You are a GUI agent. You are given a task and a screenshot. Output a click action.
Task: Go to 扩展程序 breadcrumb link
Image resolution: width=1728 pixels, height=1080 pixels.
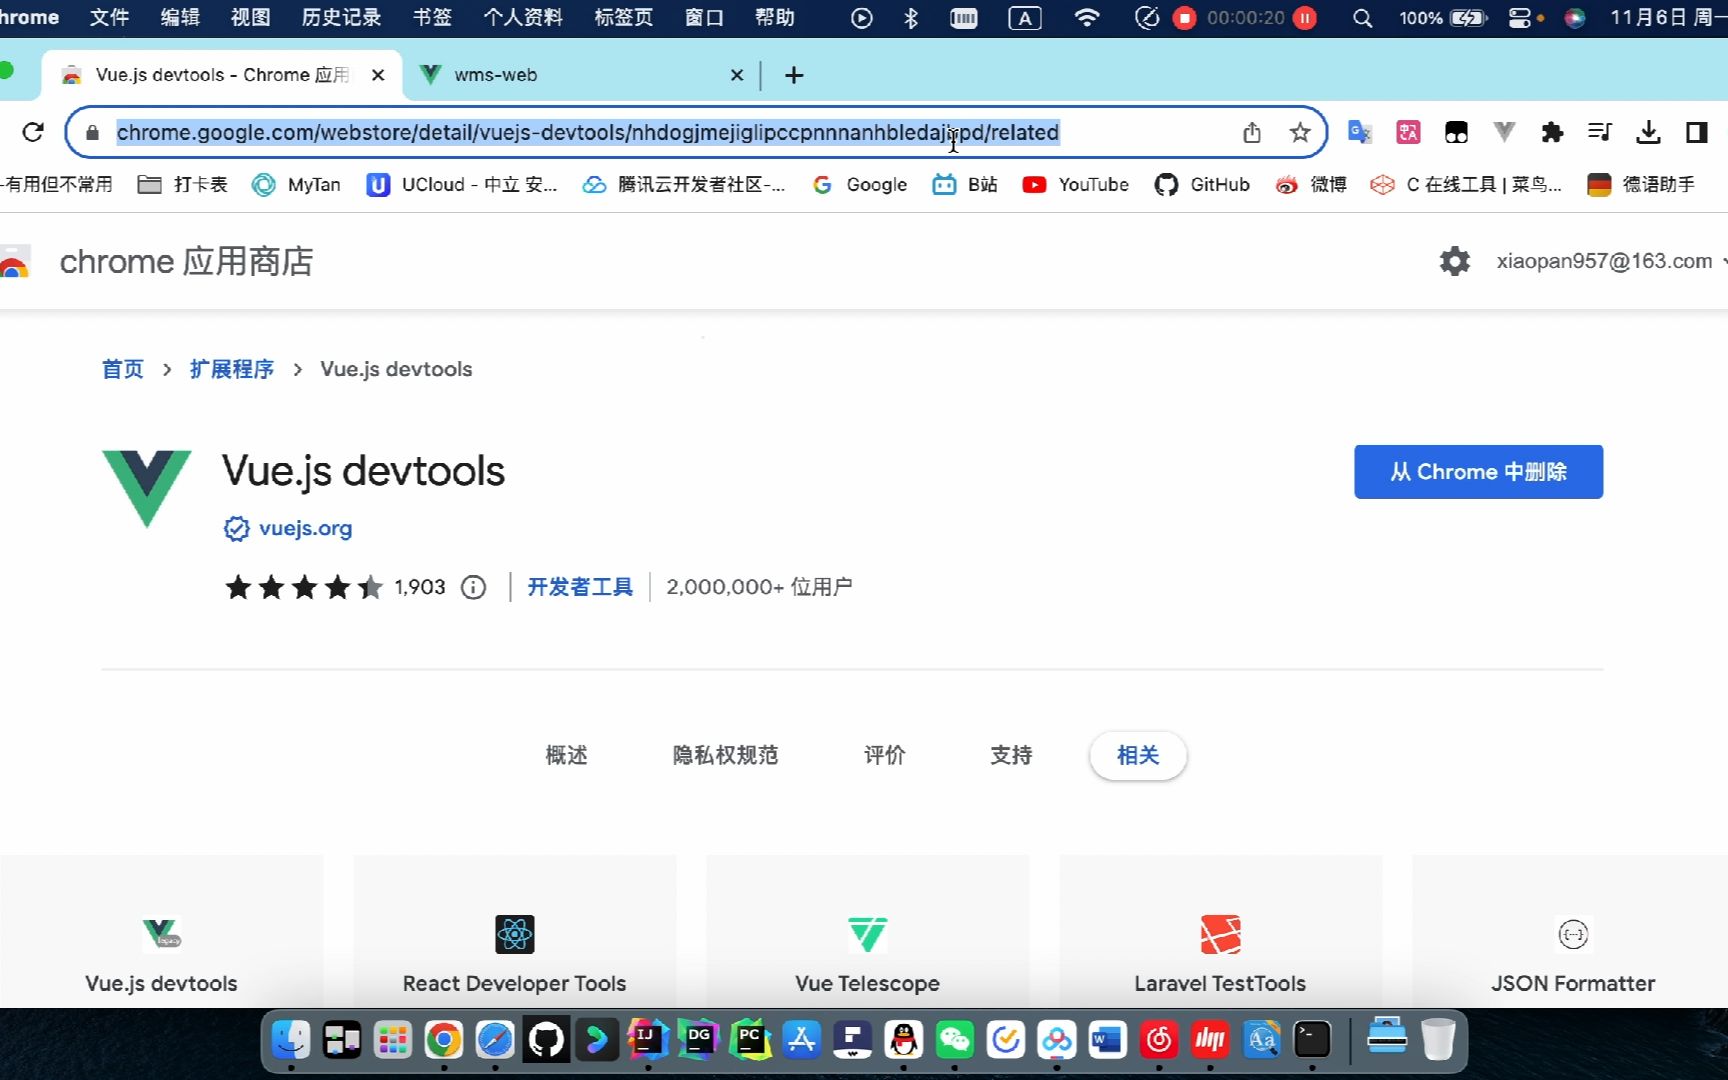(x=232, y=369)
